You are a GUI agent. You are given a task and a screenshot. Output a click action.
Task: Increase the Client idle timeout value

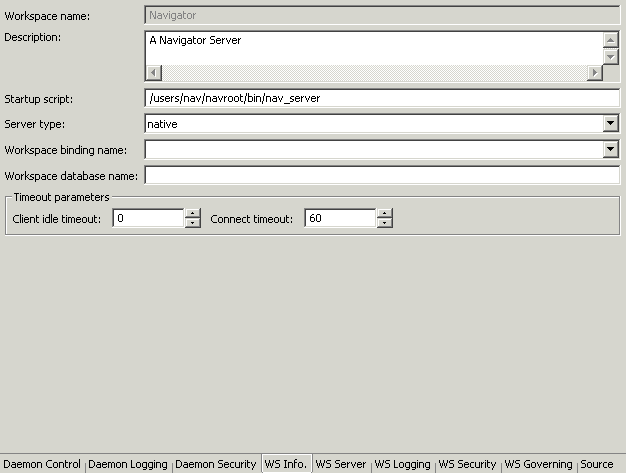[x=193, y=214]
